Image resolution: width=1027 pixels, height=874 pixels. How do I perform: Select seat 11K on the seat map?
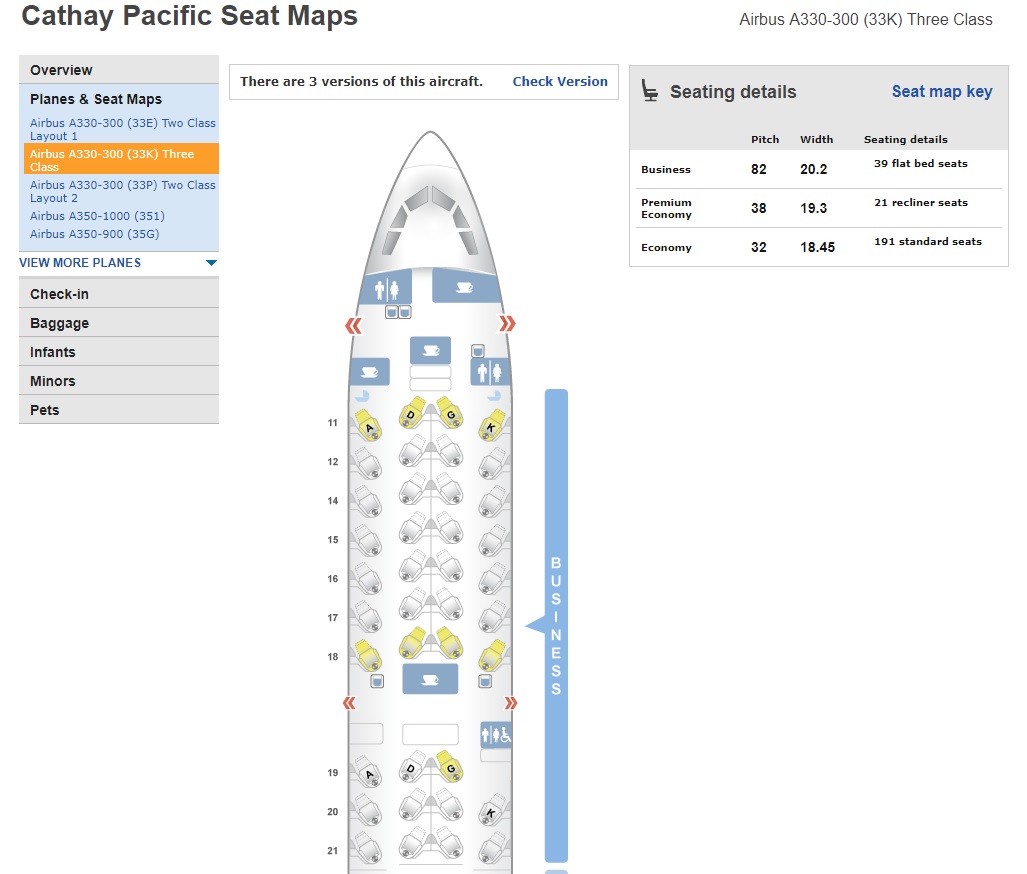point(490,425)
